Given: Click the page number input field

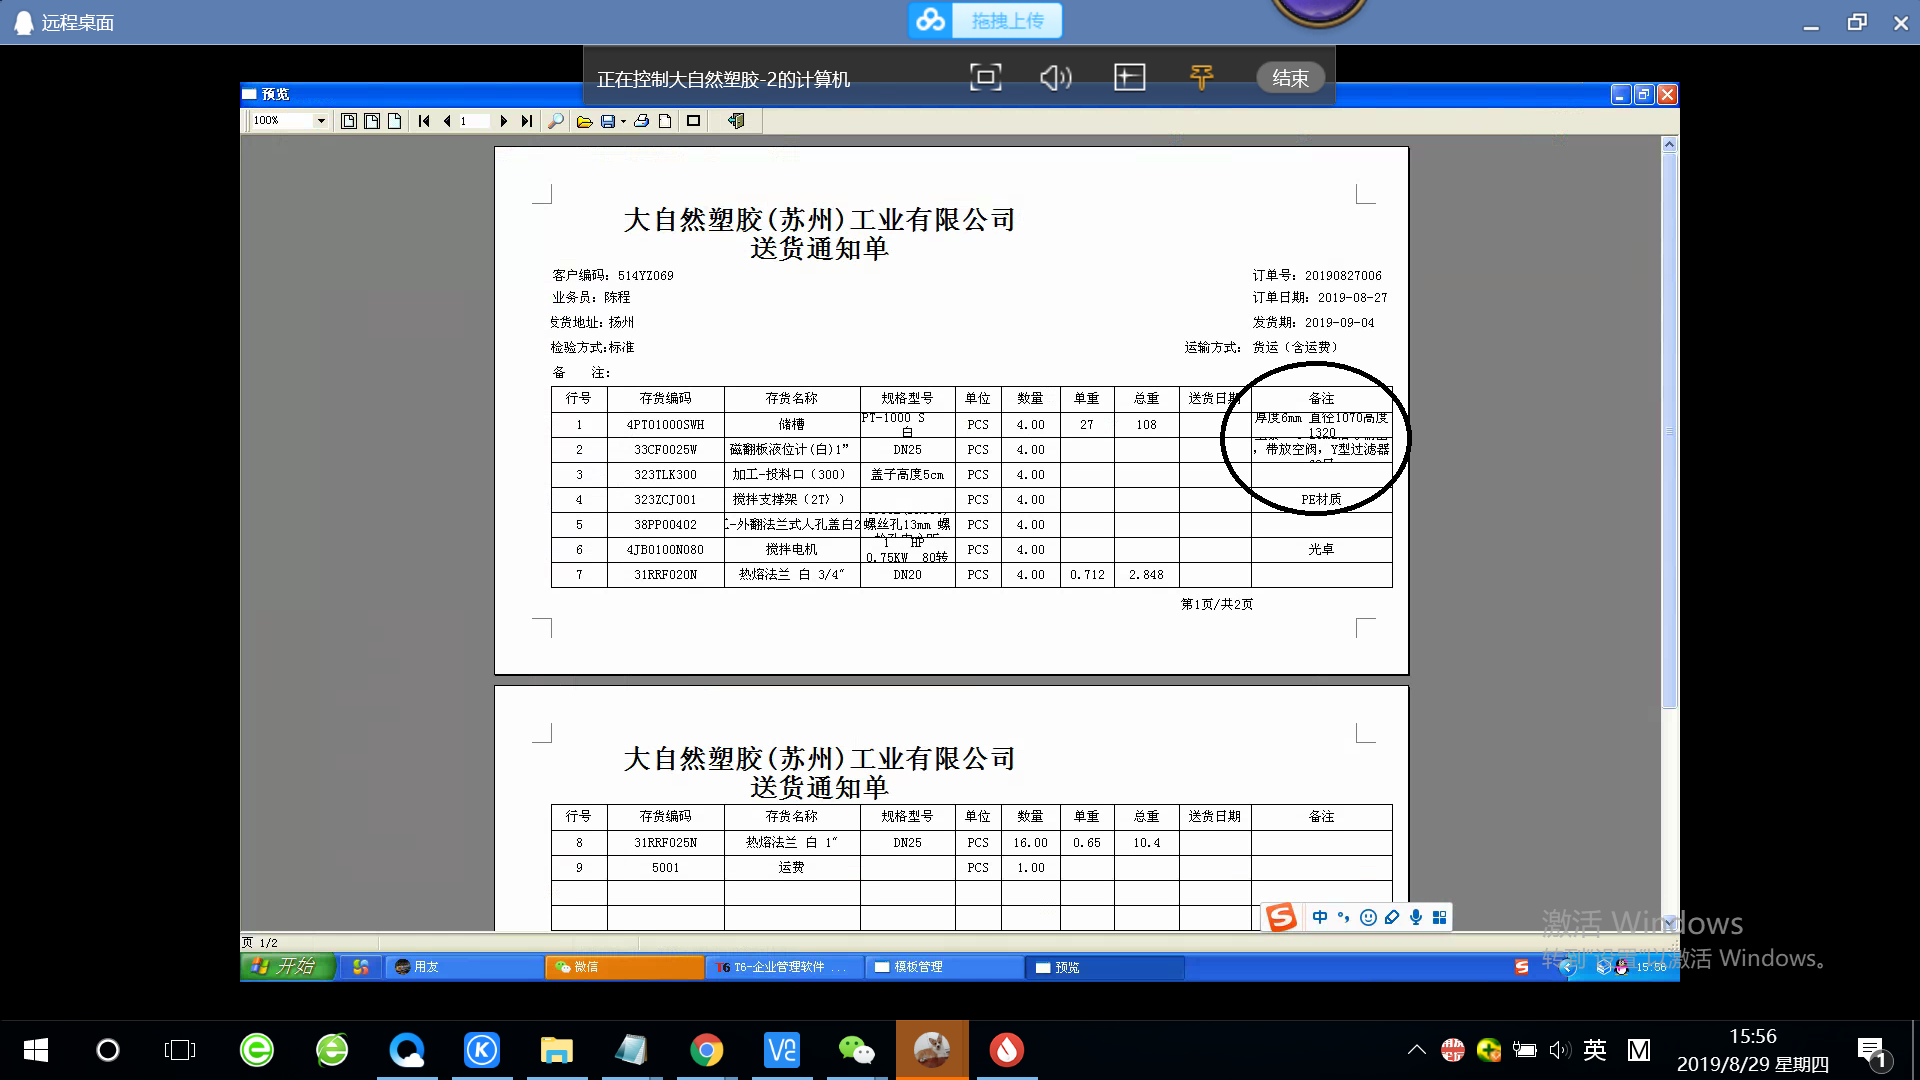Looking at the screenshot, I should tap(474, 121).
